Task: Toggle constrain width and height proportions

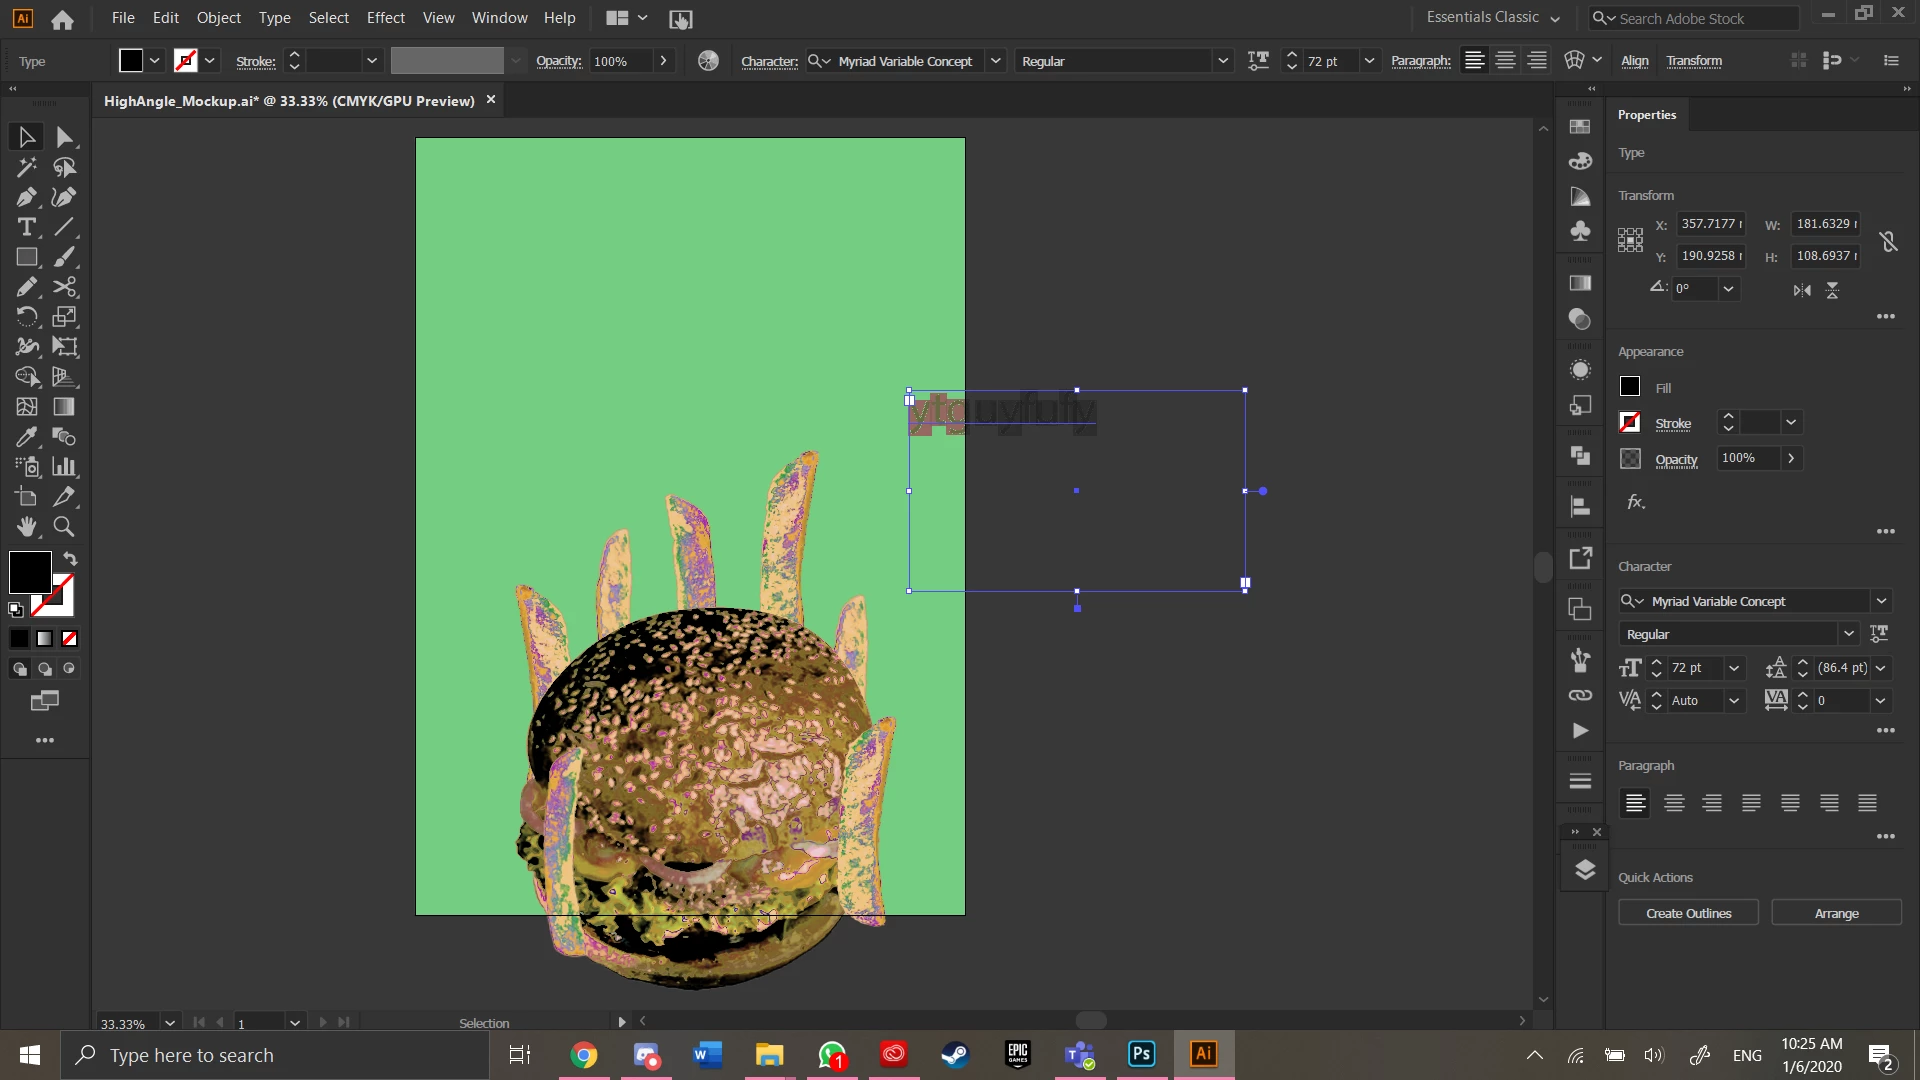Action: (1888, 241)
